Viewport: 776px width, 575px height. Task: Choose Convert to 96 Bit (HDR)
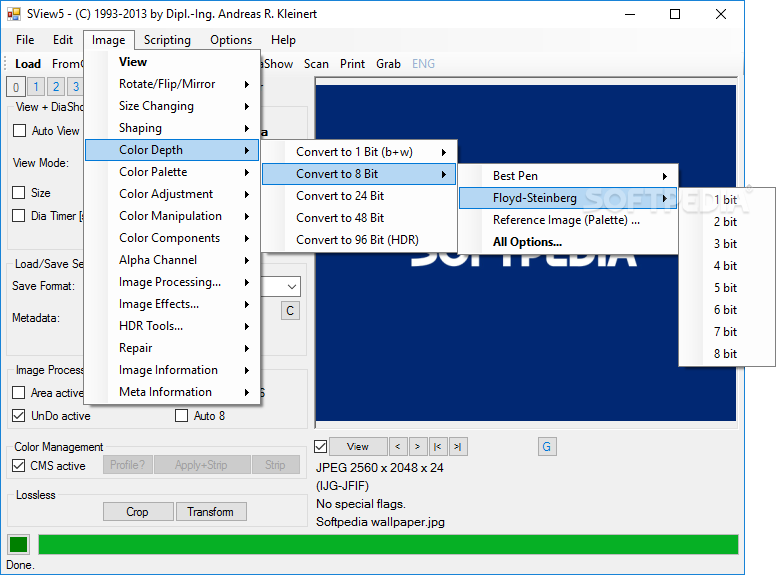(359, 240)
